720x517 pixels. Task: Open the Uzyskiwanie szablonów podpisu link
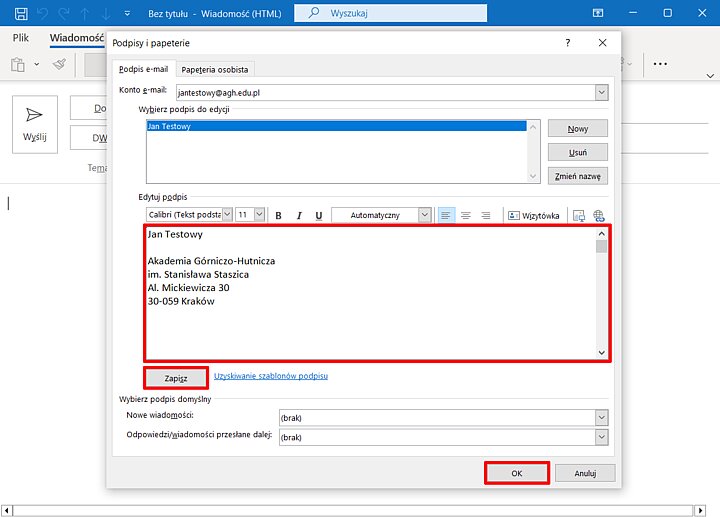(x=271, y=376)
